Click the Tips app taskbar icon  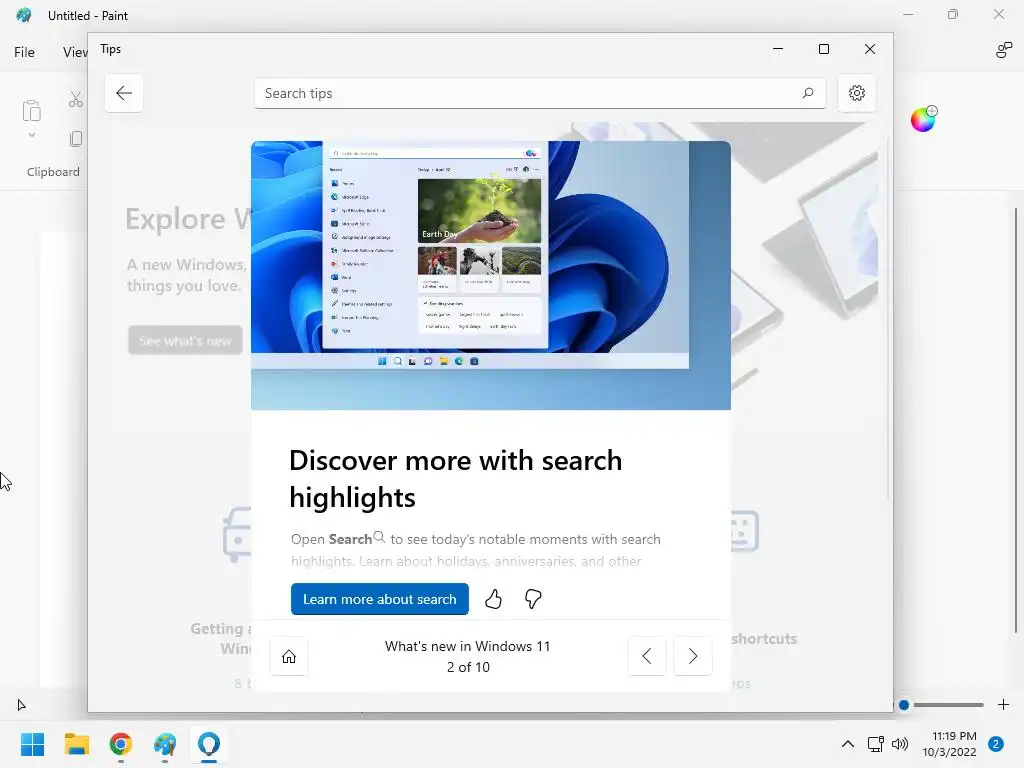point(209,744)
